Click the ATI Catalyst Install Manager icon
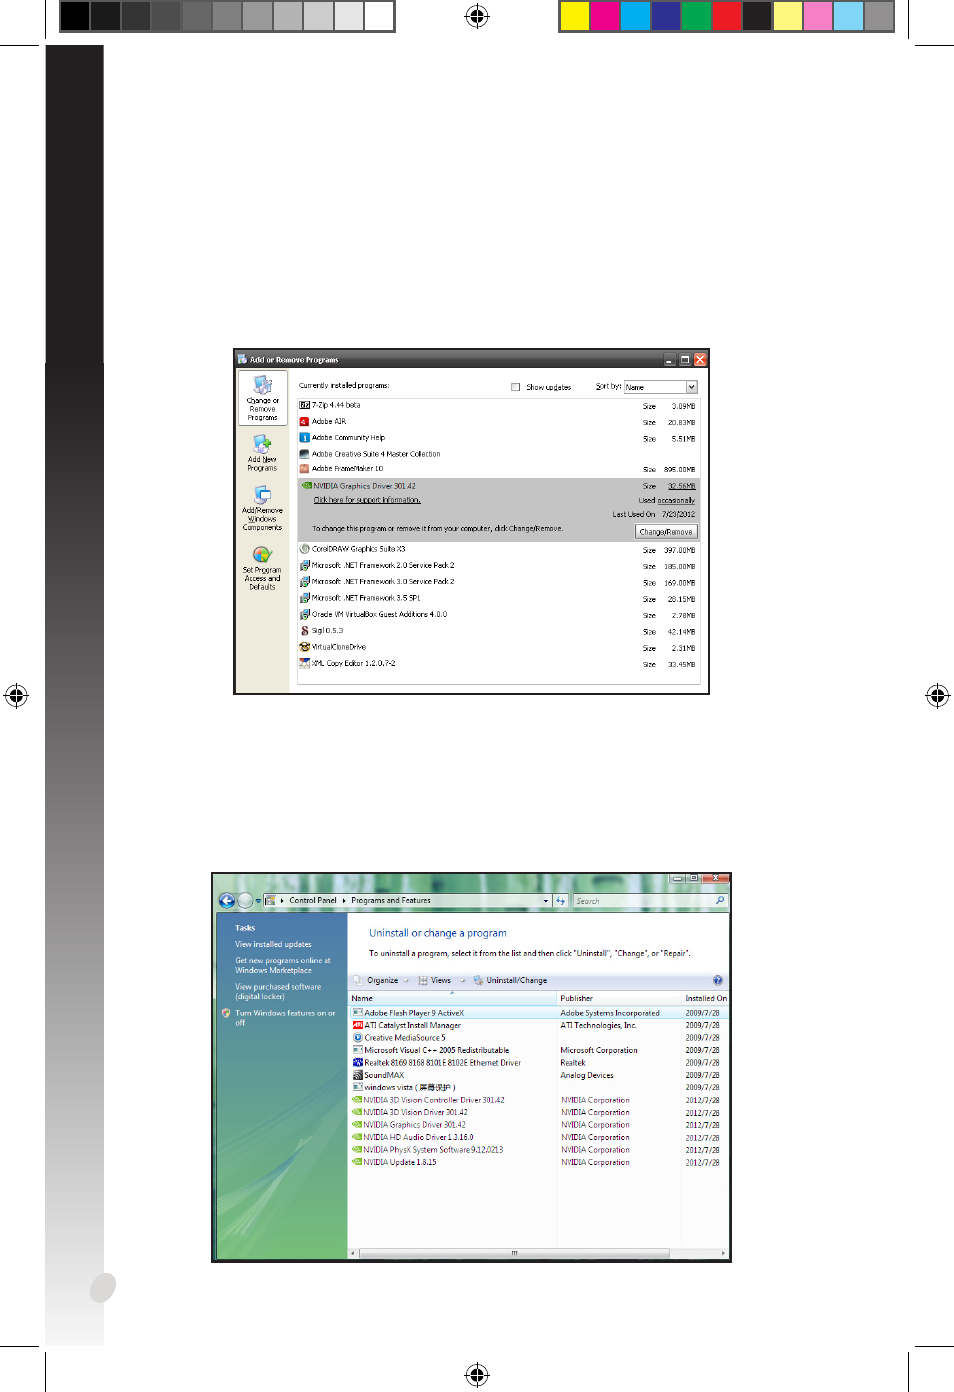 click(357, 1025)
